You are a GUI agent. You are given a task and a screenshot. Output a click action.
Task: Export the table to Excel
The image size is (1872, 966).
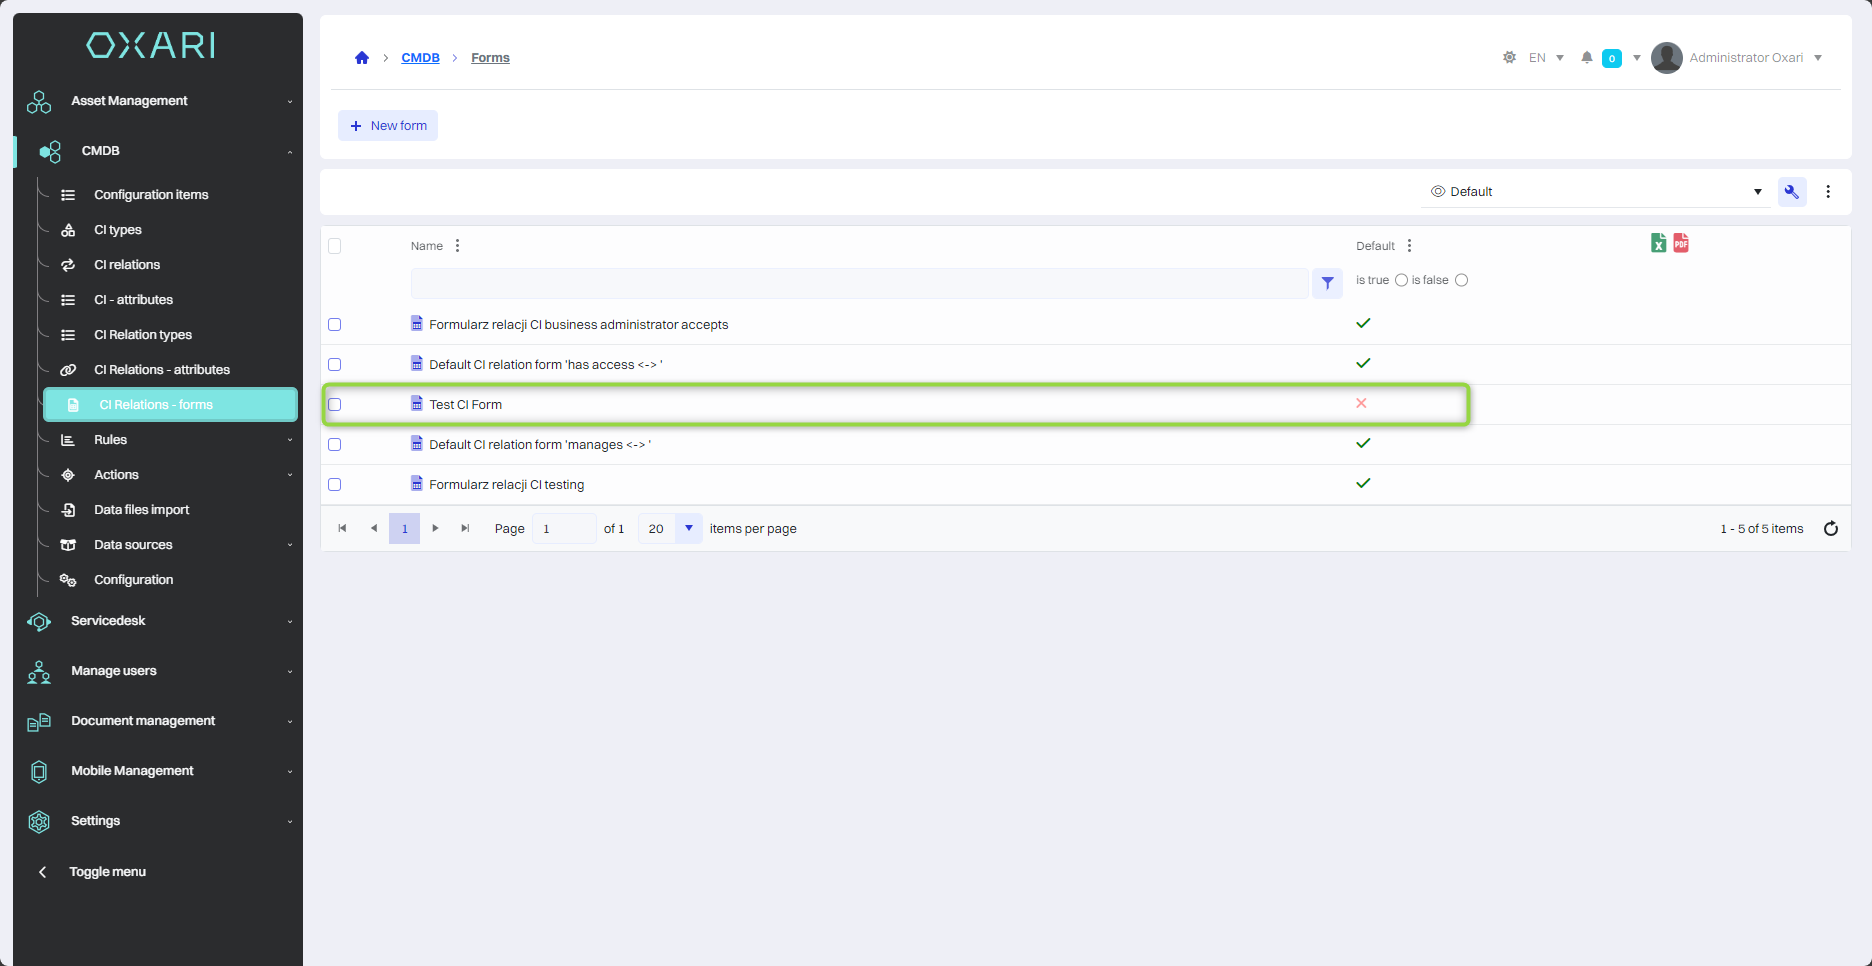(1658, 243)
